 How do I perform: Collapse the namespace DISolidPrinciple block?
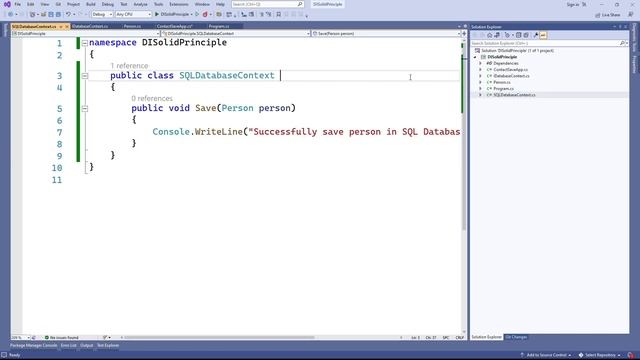pyautogui.click(x=84, y=43)
